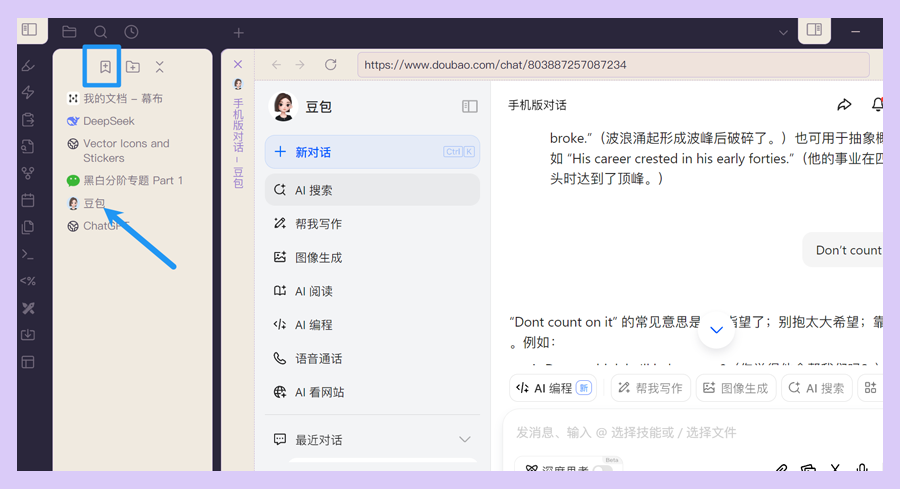Select 帮我写作 in the 豆包 menu
The height and width of the screenshot is (489, 900).
tap(373, 224)
